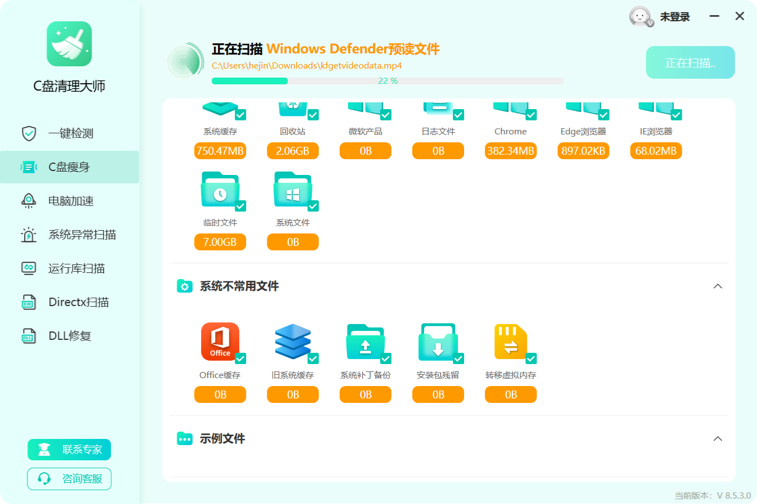Open Directx扫描 in sidebar

70,302
